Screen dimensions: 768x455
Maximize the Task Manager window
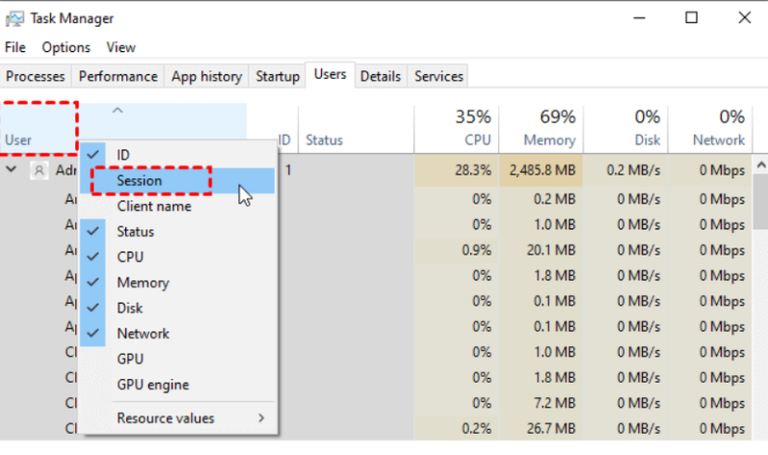[691, 18]
